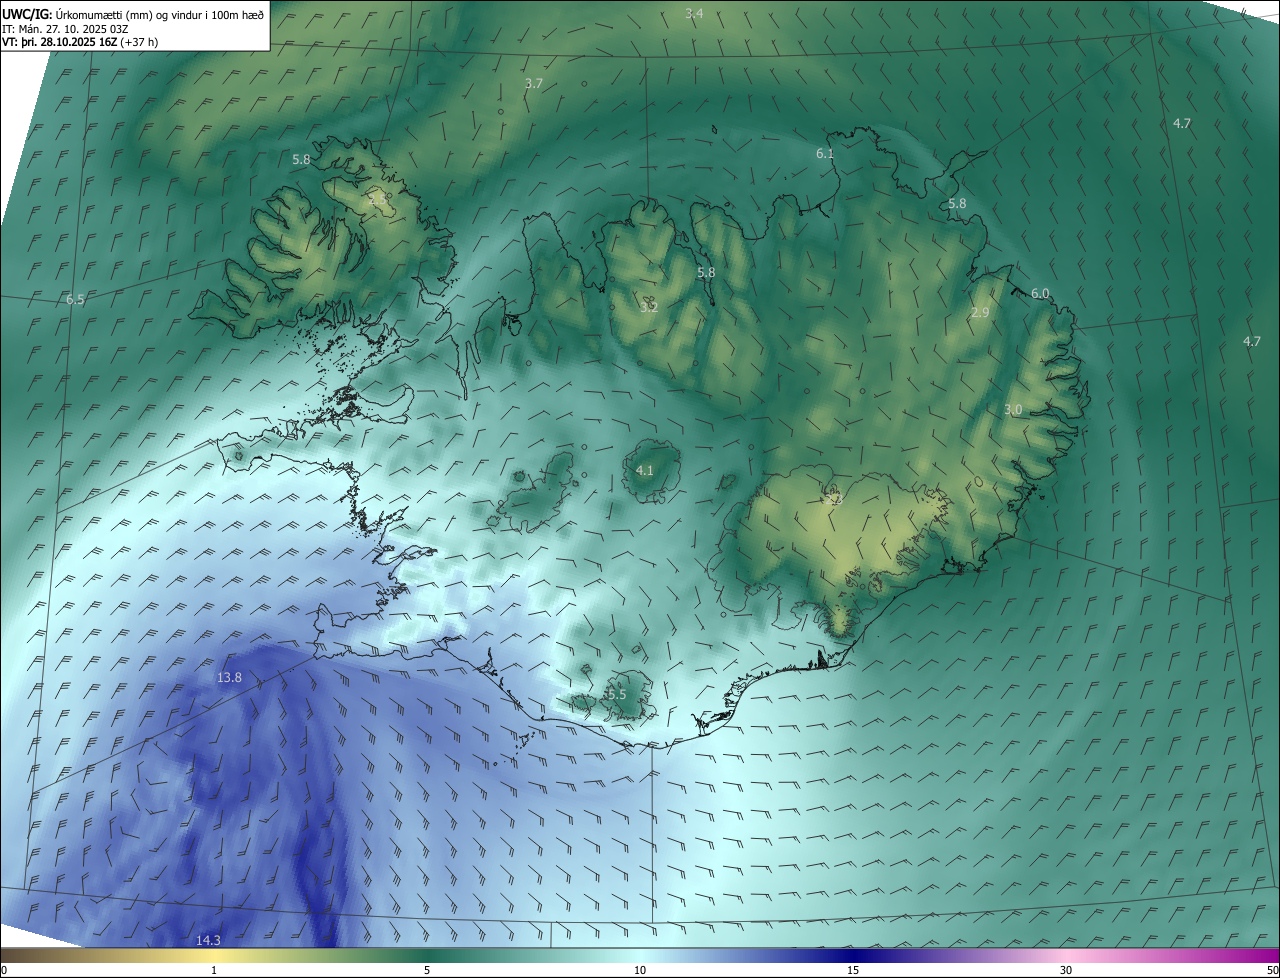This screenshot has width=1280, height=978.
Task: Select the 'IT: Mán. 27. 10. 2025 03Z' line
Action: click(64, 28)
